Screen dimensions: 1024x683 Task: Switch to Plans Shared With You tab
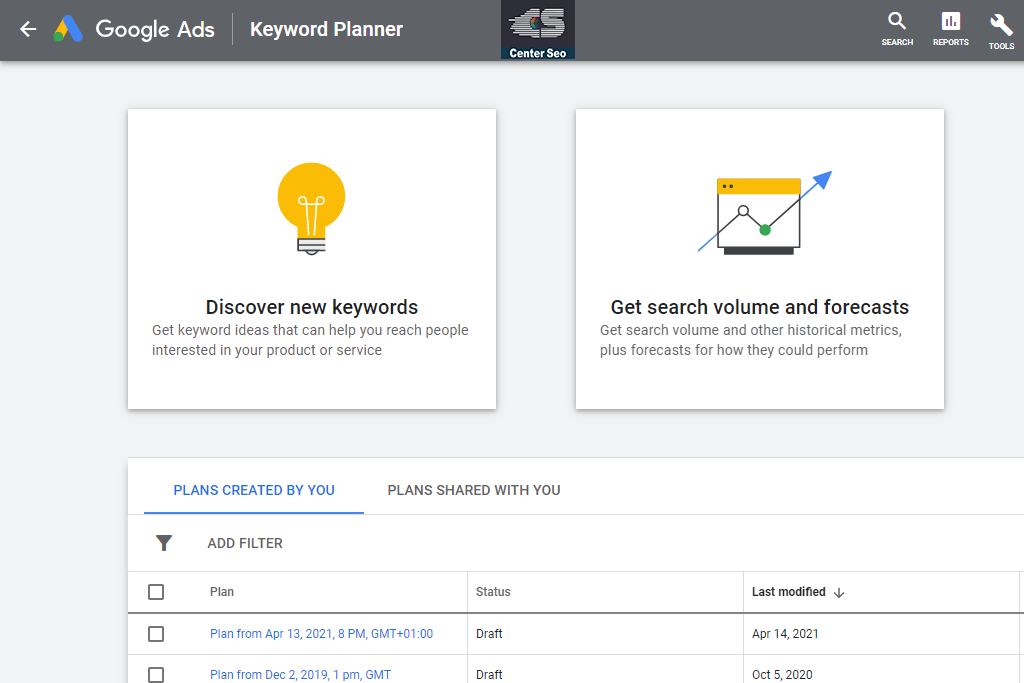pyautogui.click(x=474, y=490)
